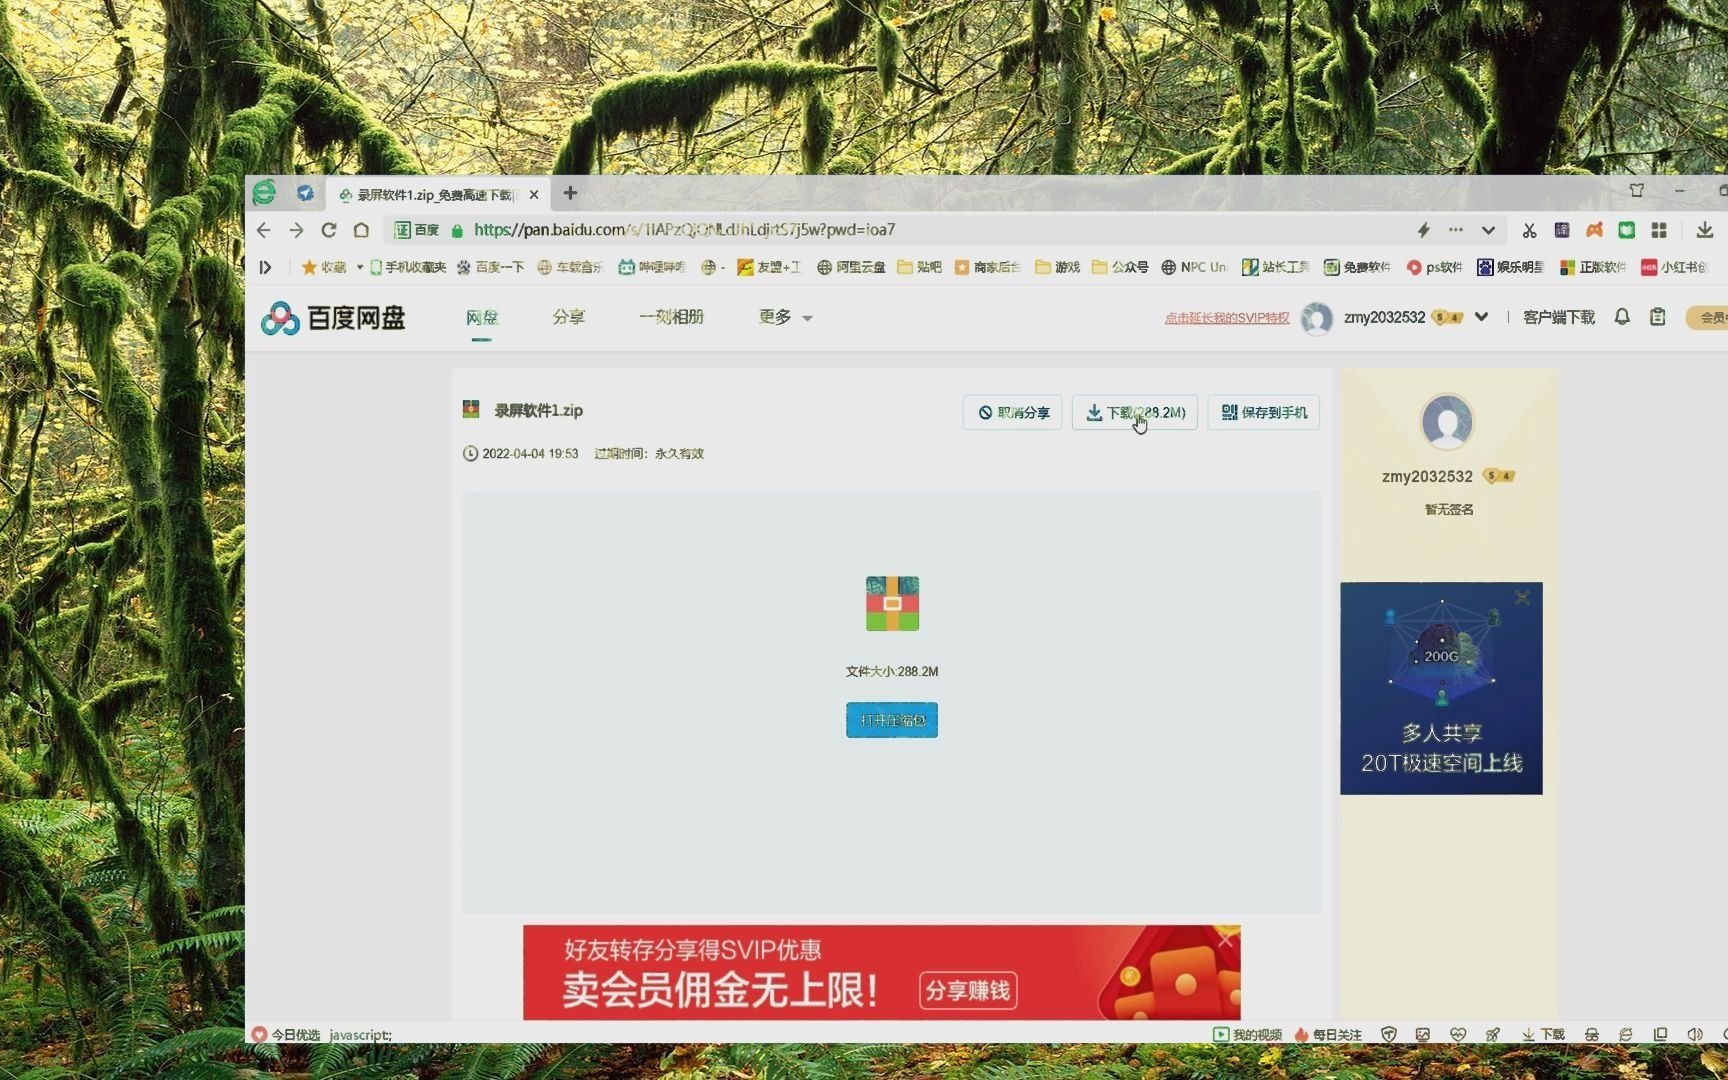Open the four-square apps grid icon
Viewport: 1728px width, 1080px height.
point(1659,230)
